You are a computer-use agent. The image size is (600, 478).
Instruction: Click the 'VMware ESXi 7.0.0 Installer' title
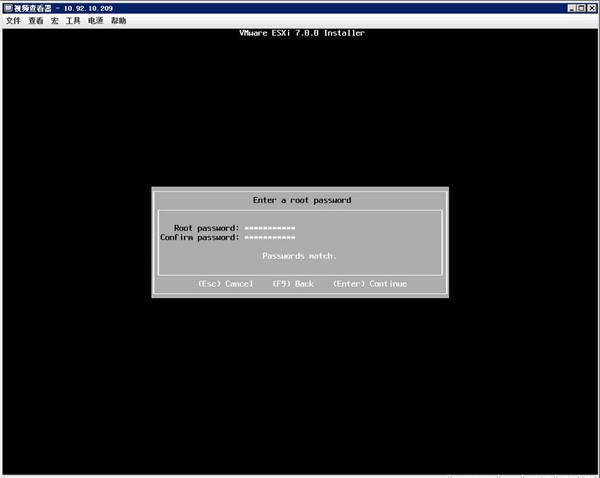(302, 33)
